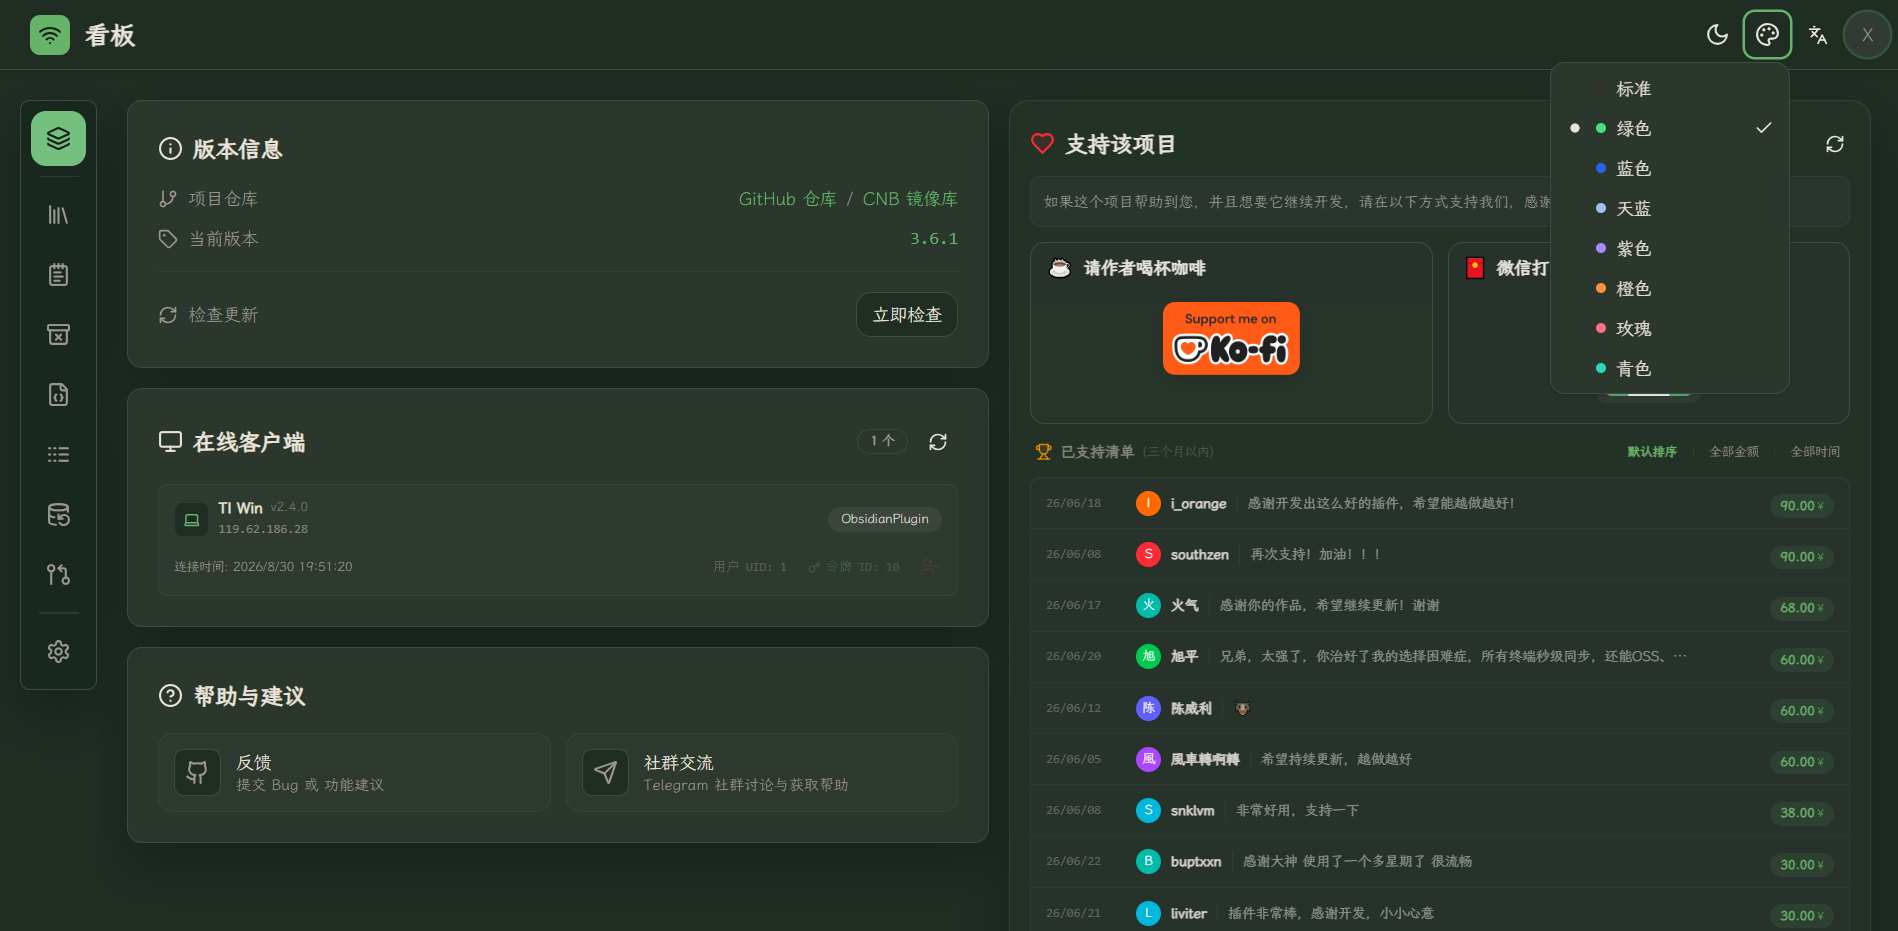Image resolution: width=1898 pixels, height=931 pixels.
Task: Click the 微信打 red envelope icon
Action: pos(1475,268)
